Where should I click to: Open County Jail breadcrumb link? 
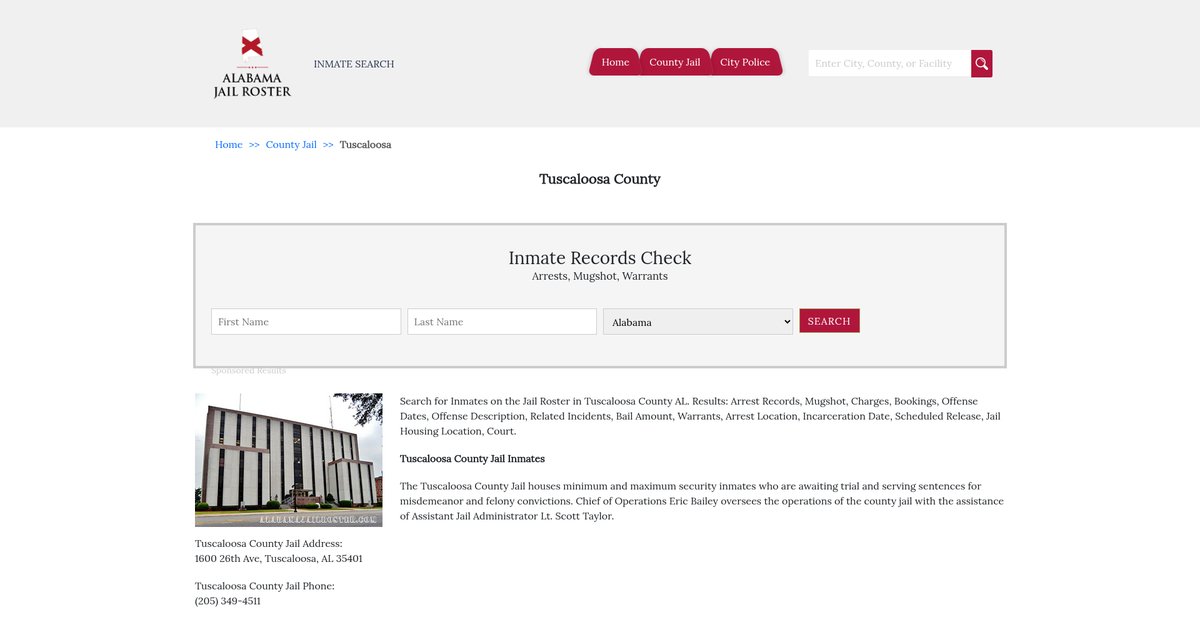pos(291,145)
